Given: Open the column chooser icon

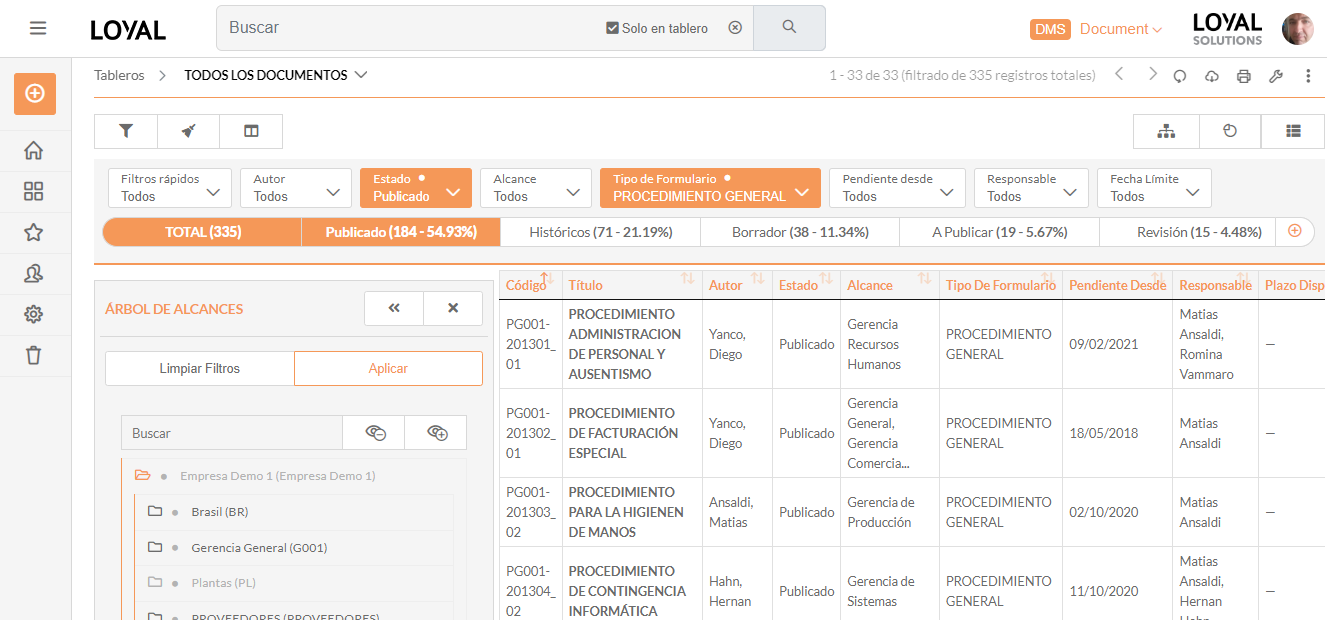Looking at the screenshot, I should 251,130.
